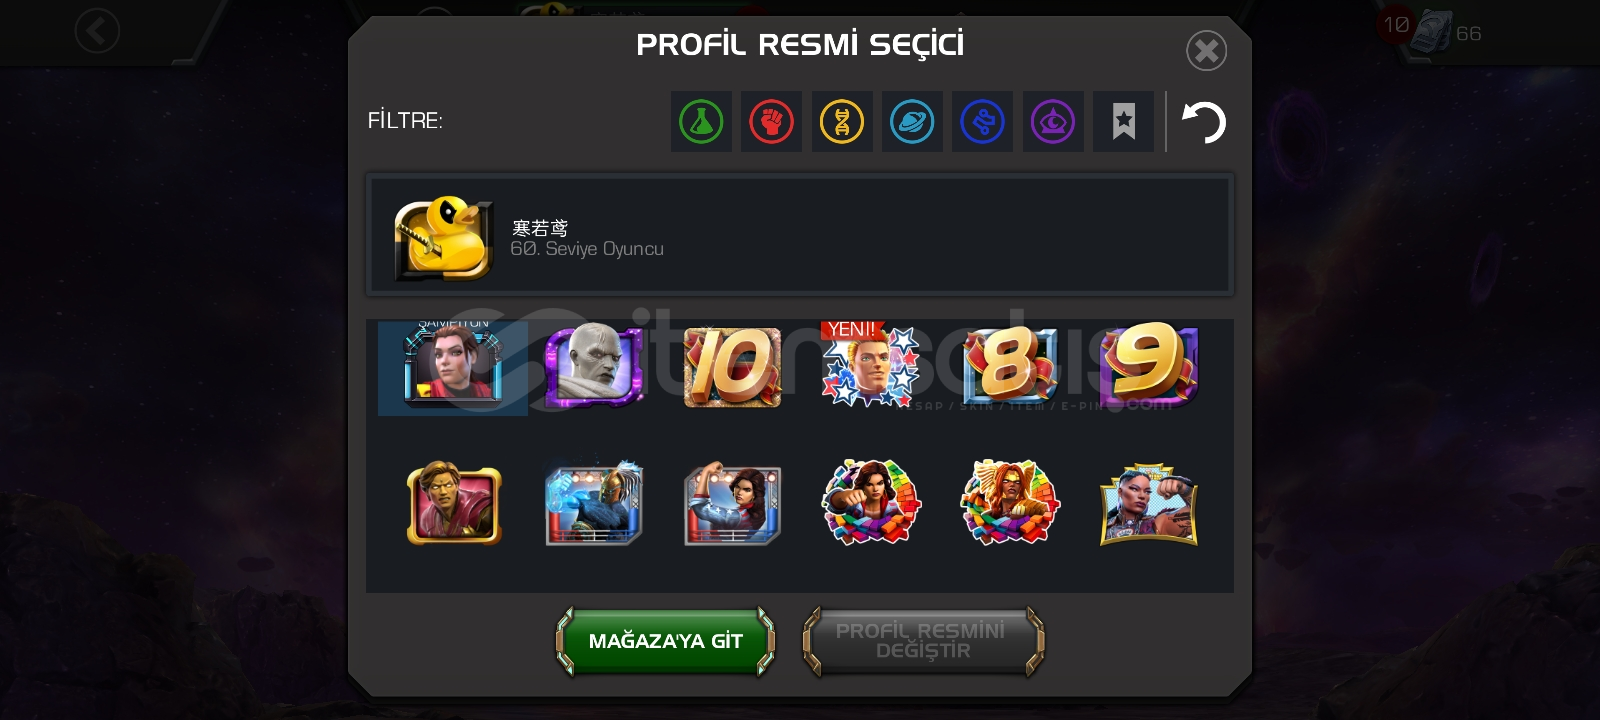Toggle the green Science class filter
1600x720 pixels.
(701, 122)
